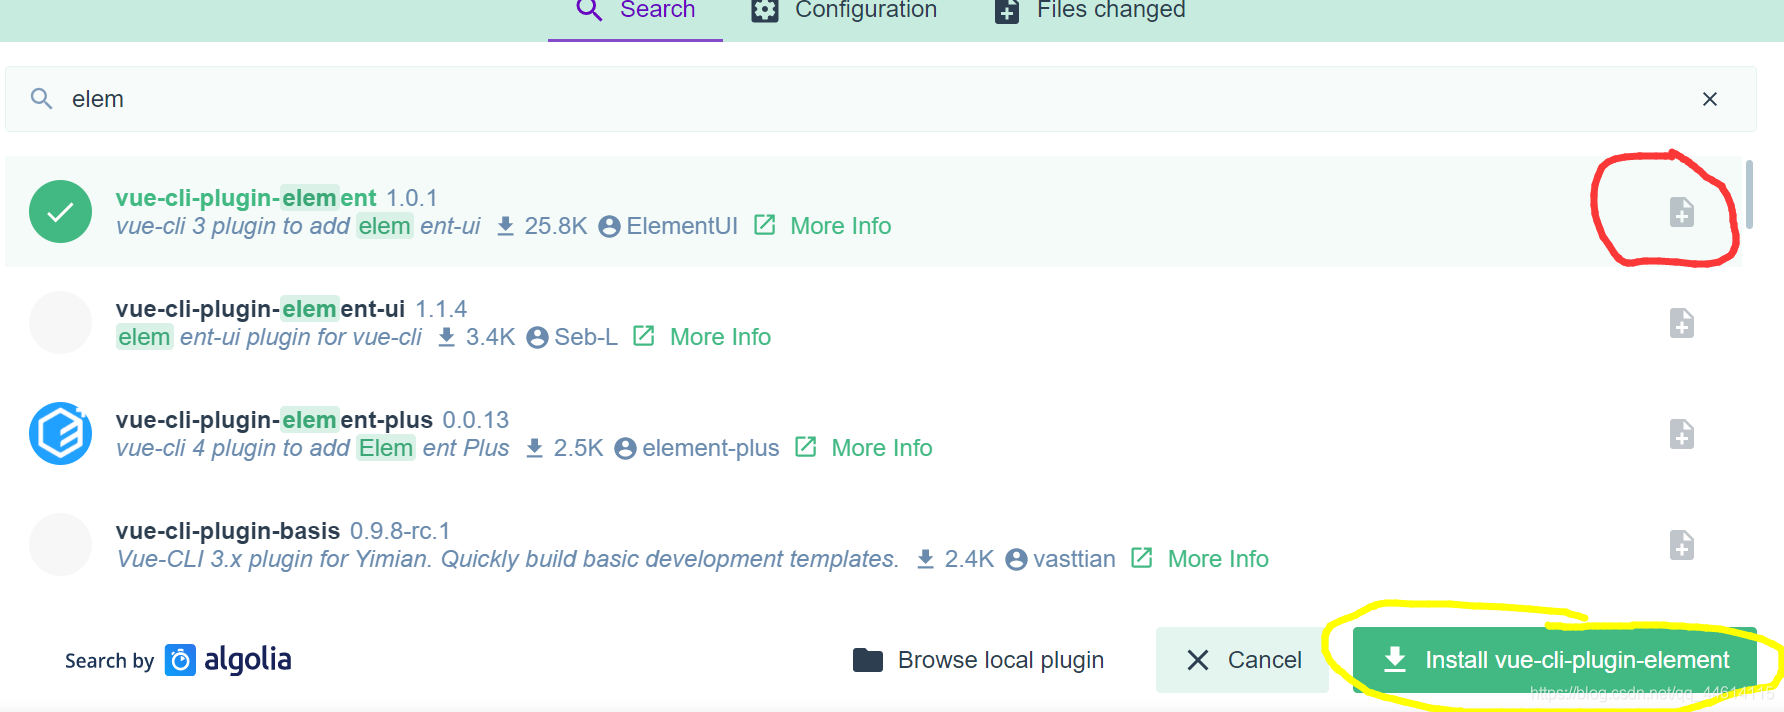Open the Configuration tab
Image resolution: width=1784 pixels, height=712 pixels.
click(x=845, y=12)
